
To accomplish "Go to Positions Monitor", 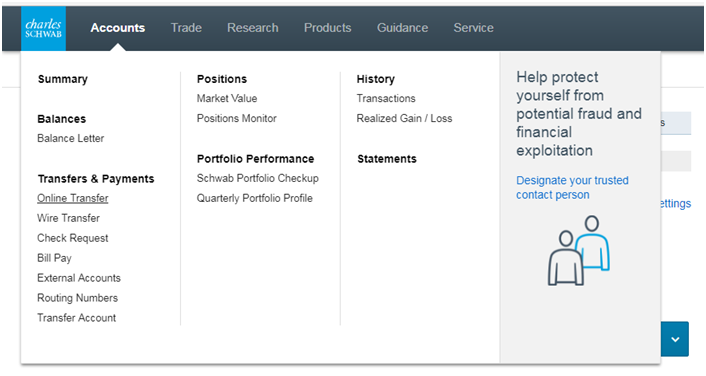I will tap(236, 118).
